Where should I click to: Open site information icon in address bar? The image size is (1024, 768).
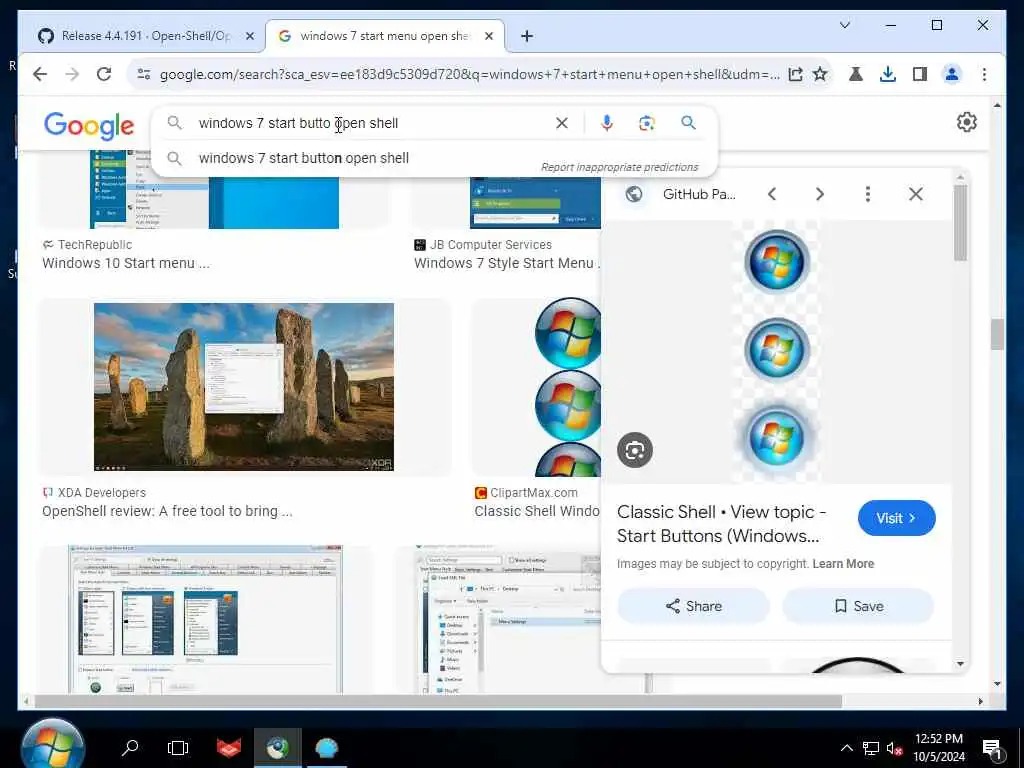click(x=144, y=74)
